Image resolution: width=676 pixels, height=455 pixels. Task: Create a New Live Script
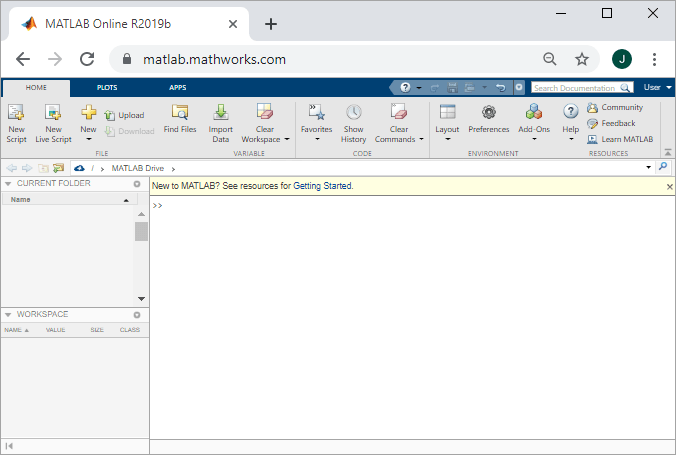click(53, 123)
